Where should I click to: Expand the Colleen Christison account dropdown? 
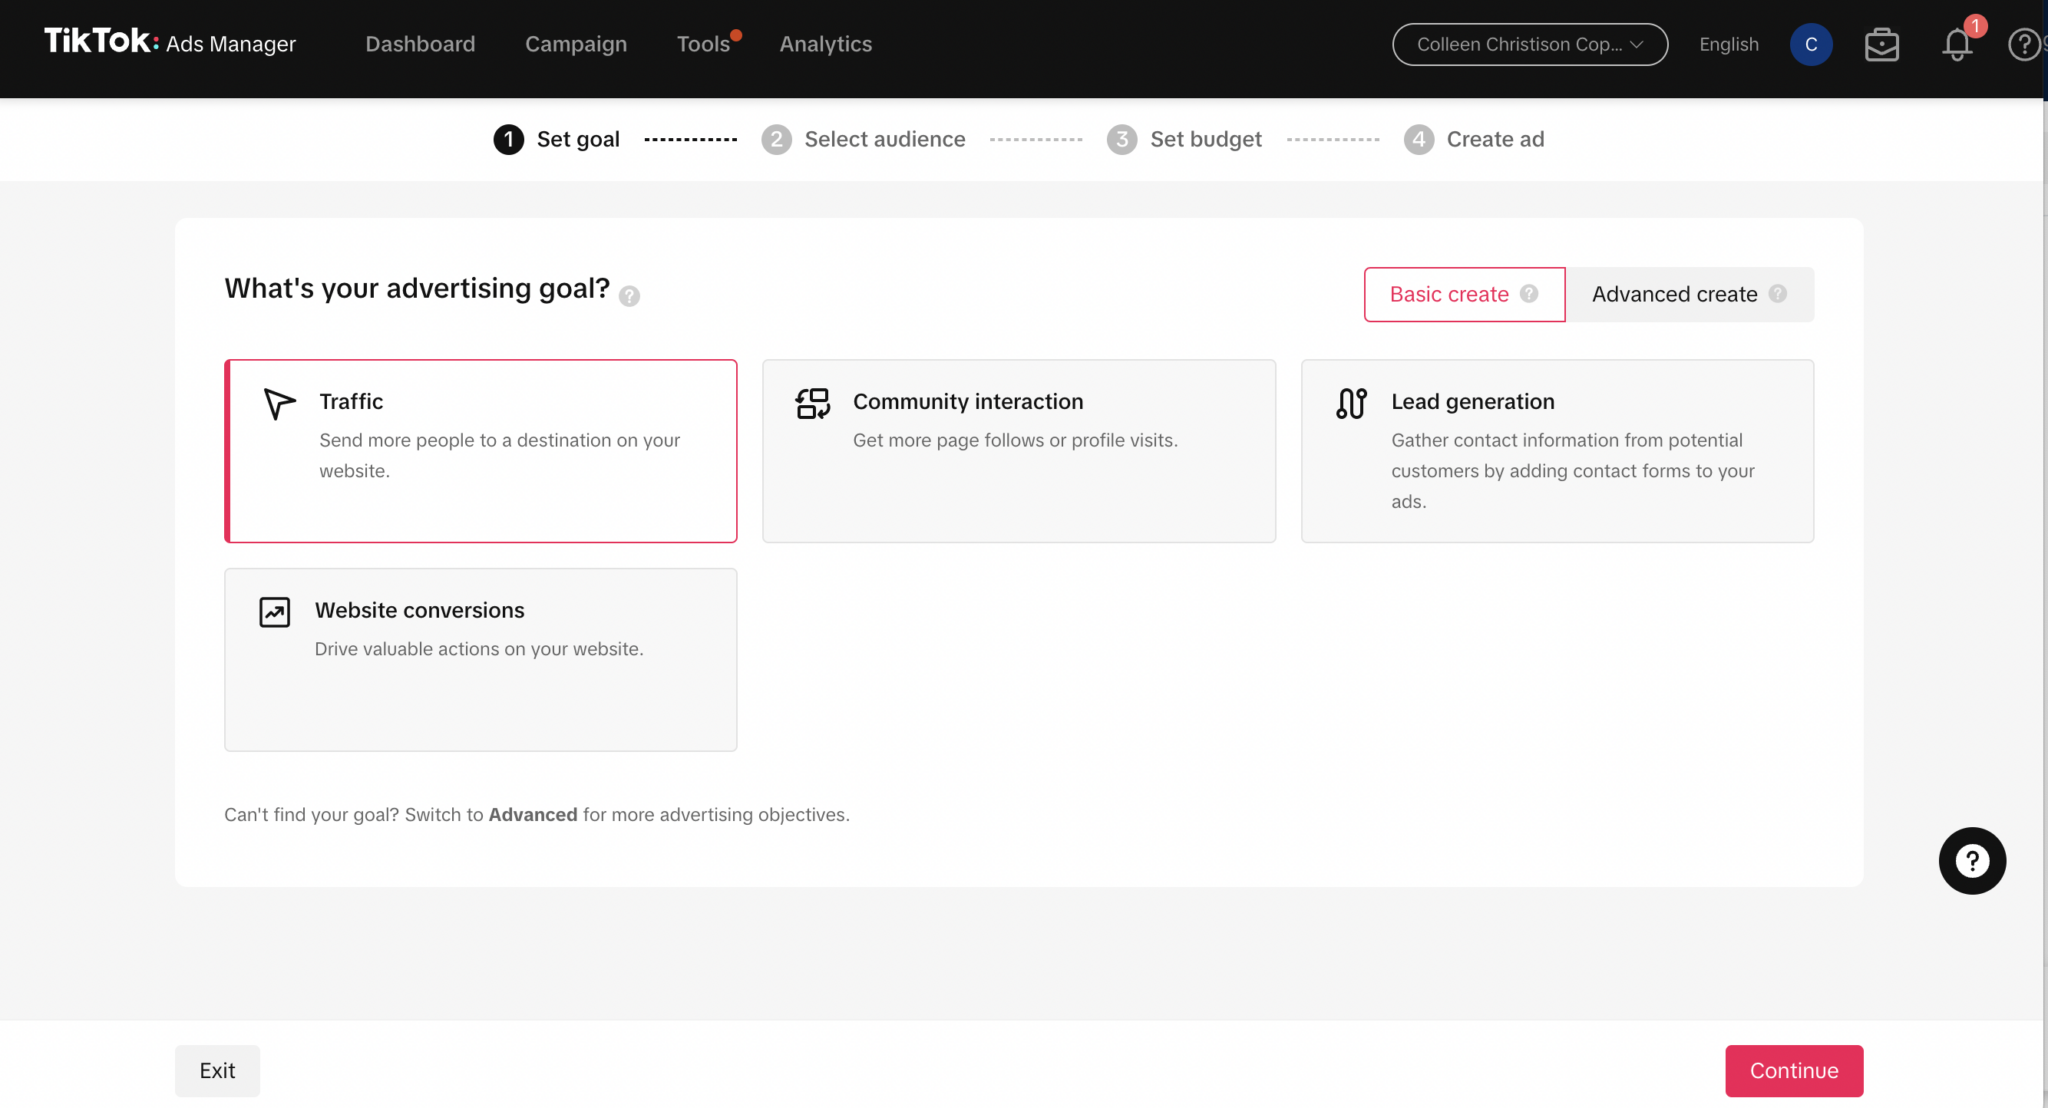tap(1529, 44)
